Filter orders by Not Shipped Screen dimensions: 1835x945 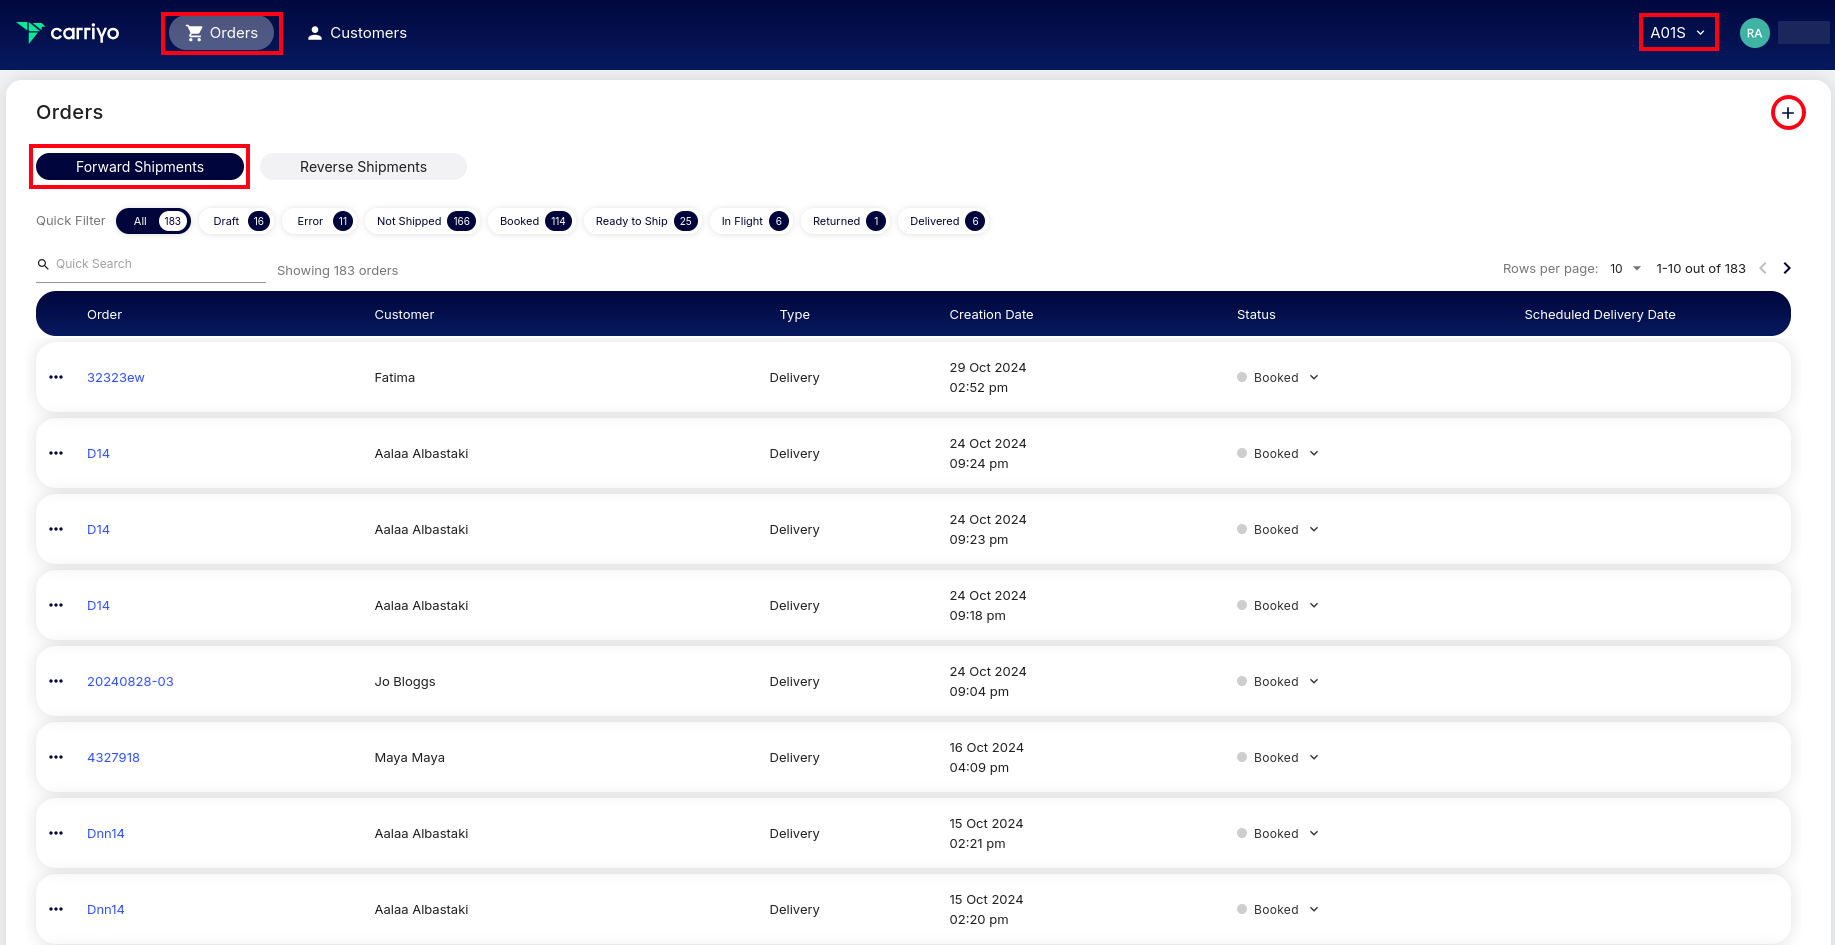pyautogui.click(x=423, y=221)
